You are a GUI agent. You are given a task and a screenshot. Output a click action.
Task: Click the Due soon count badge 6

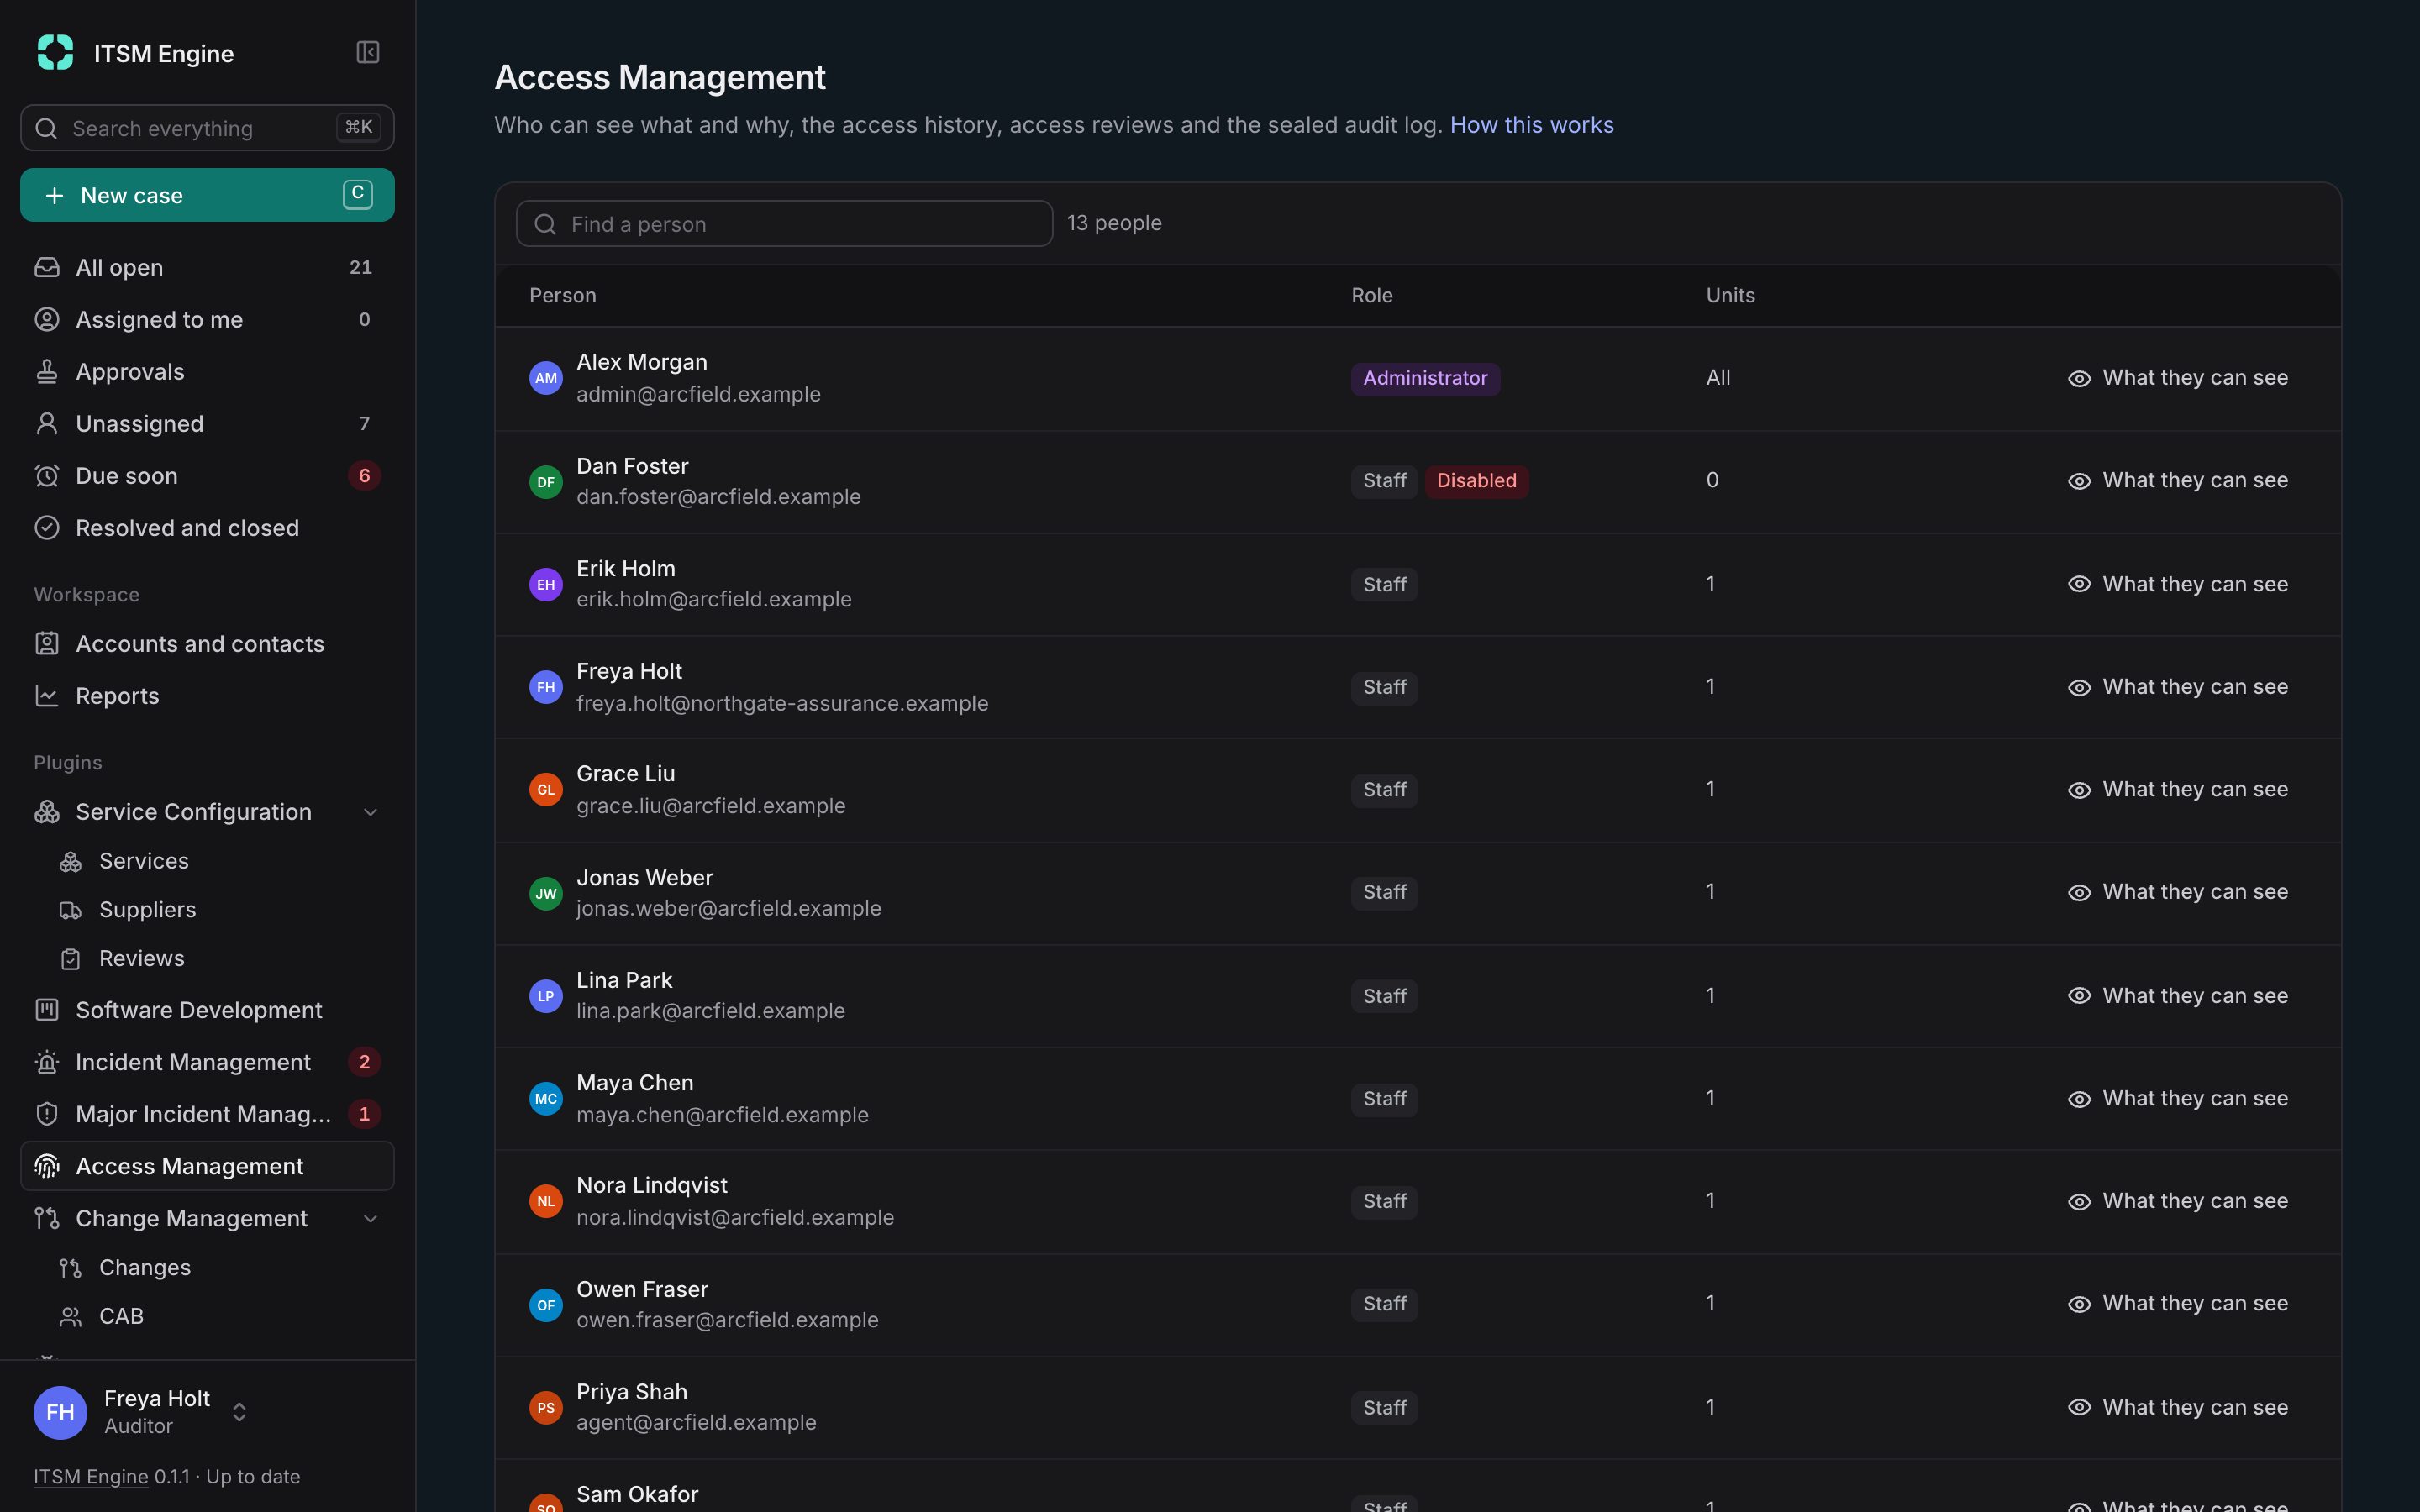364,476
